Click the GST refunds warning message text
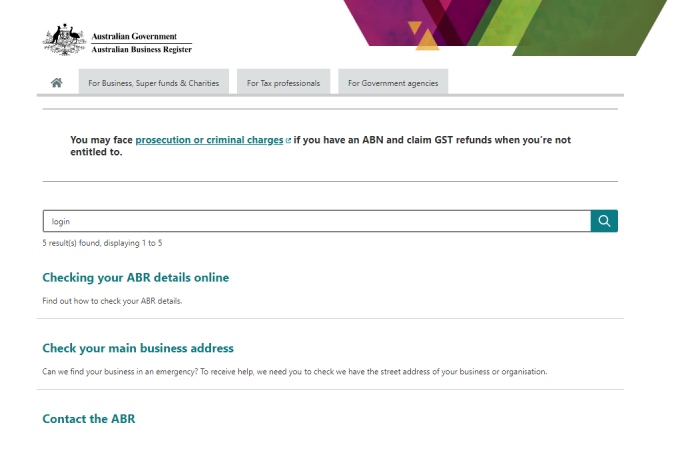This screenshot has width=700, height=450. click(x=321, y=146)
